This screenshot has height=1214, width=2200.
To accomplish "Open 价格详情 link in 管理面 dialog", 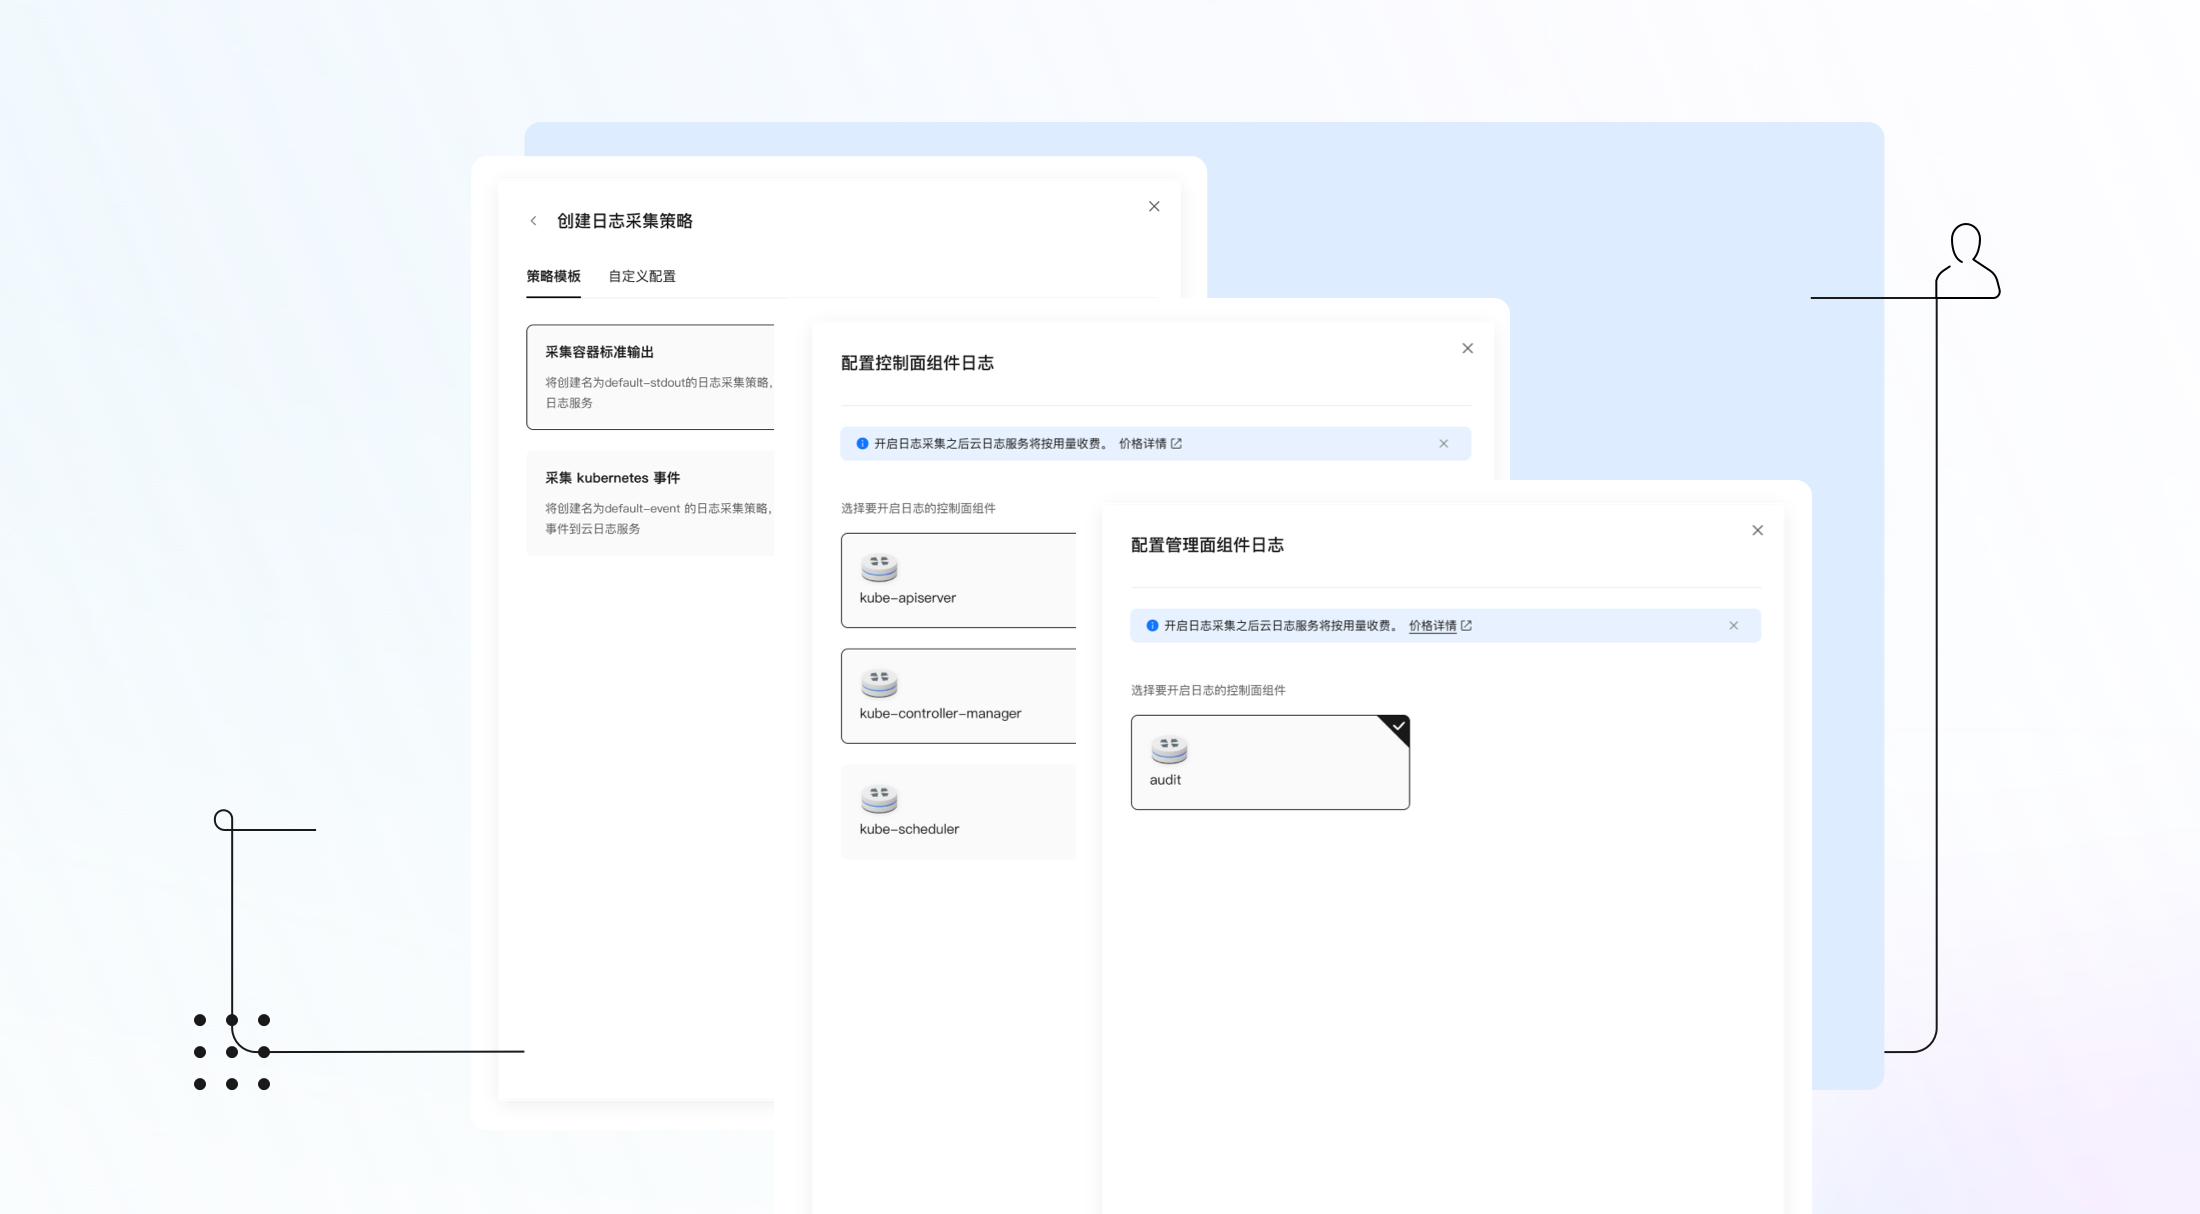I will [x=1432, y=626].
